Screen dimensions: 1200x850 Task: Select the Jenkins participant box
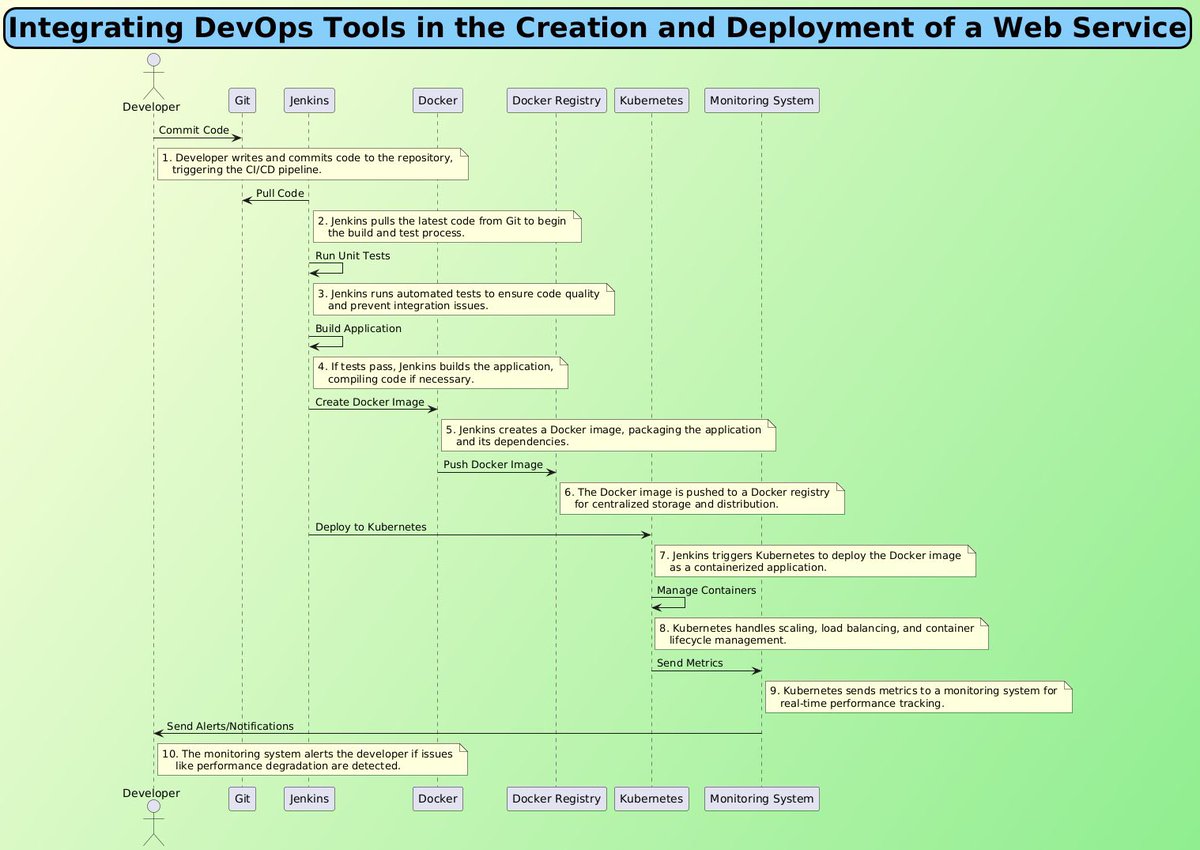(308, 100)
